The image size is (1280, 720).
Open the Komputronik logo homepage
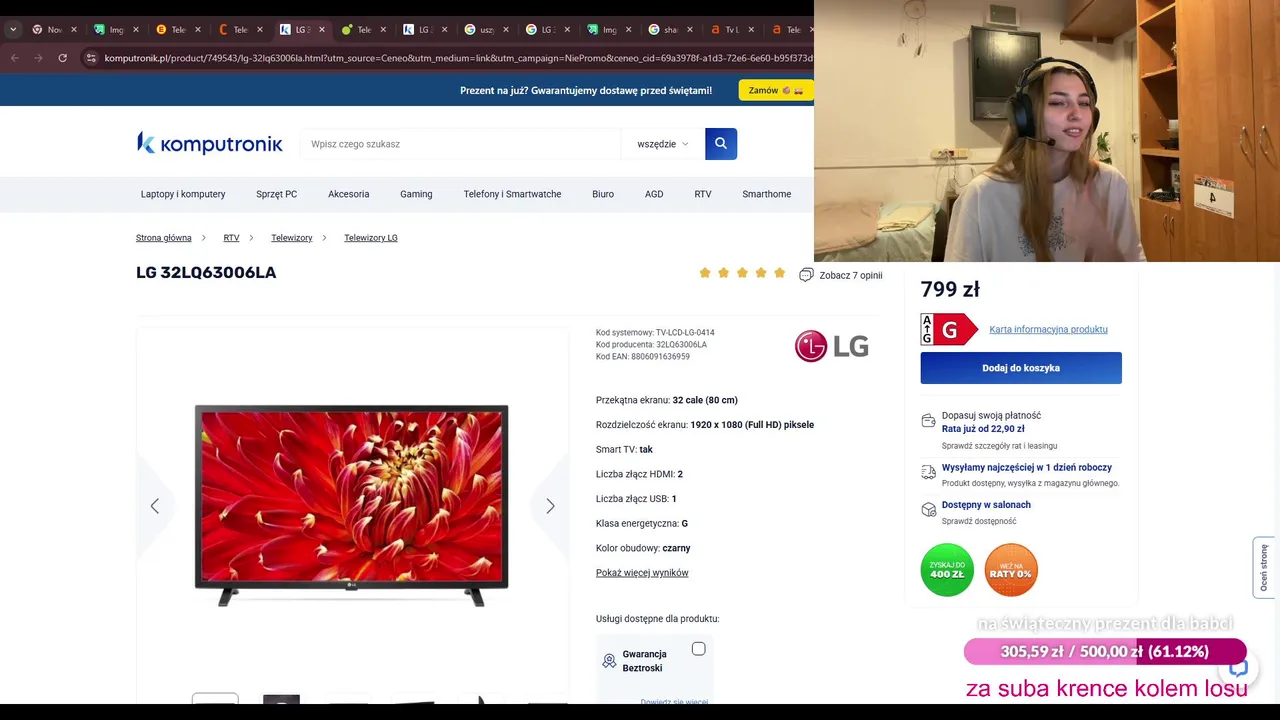coord(210,144)
